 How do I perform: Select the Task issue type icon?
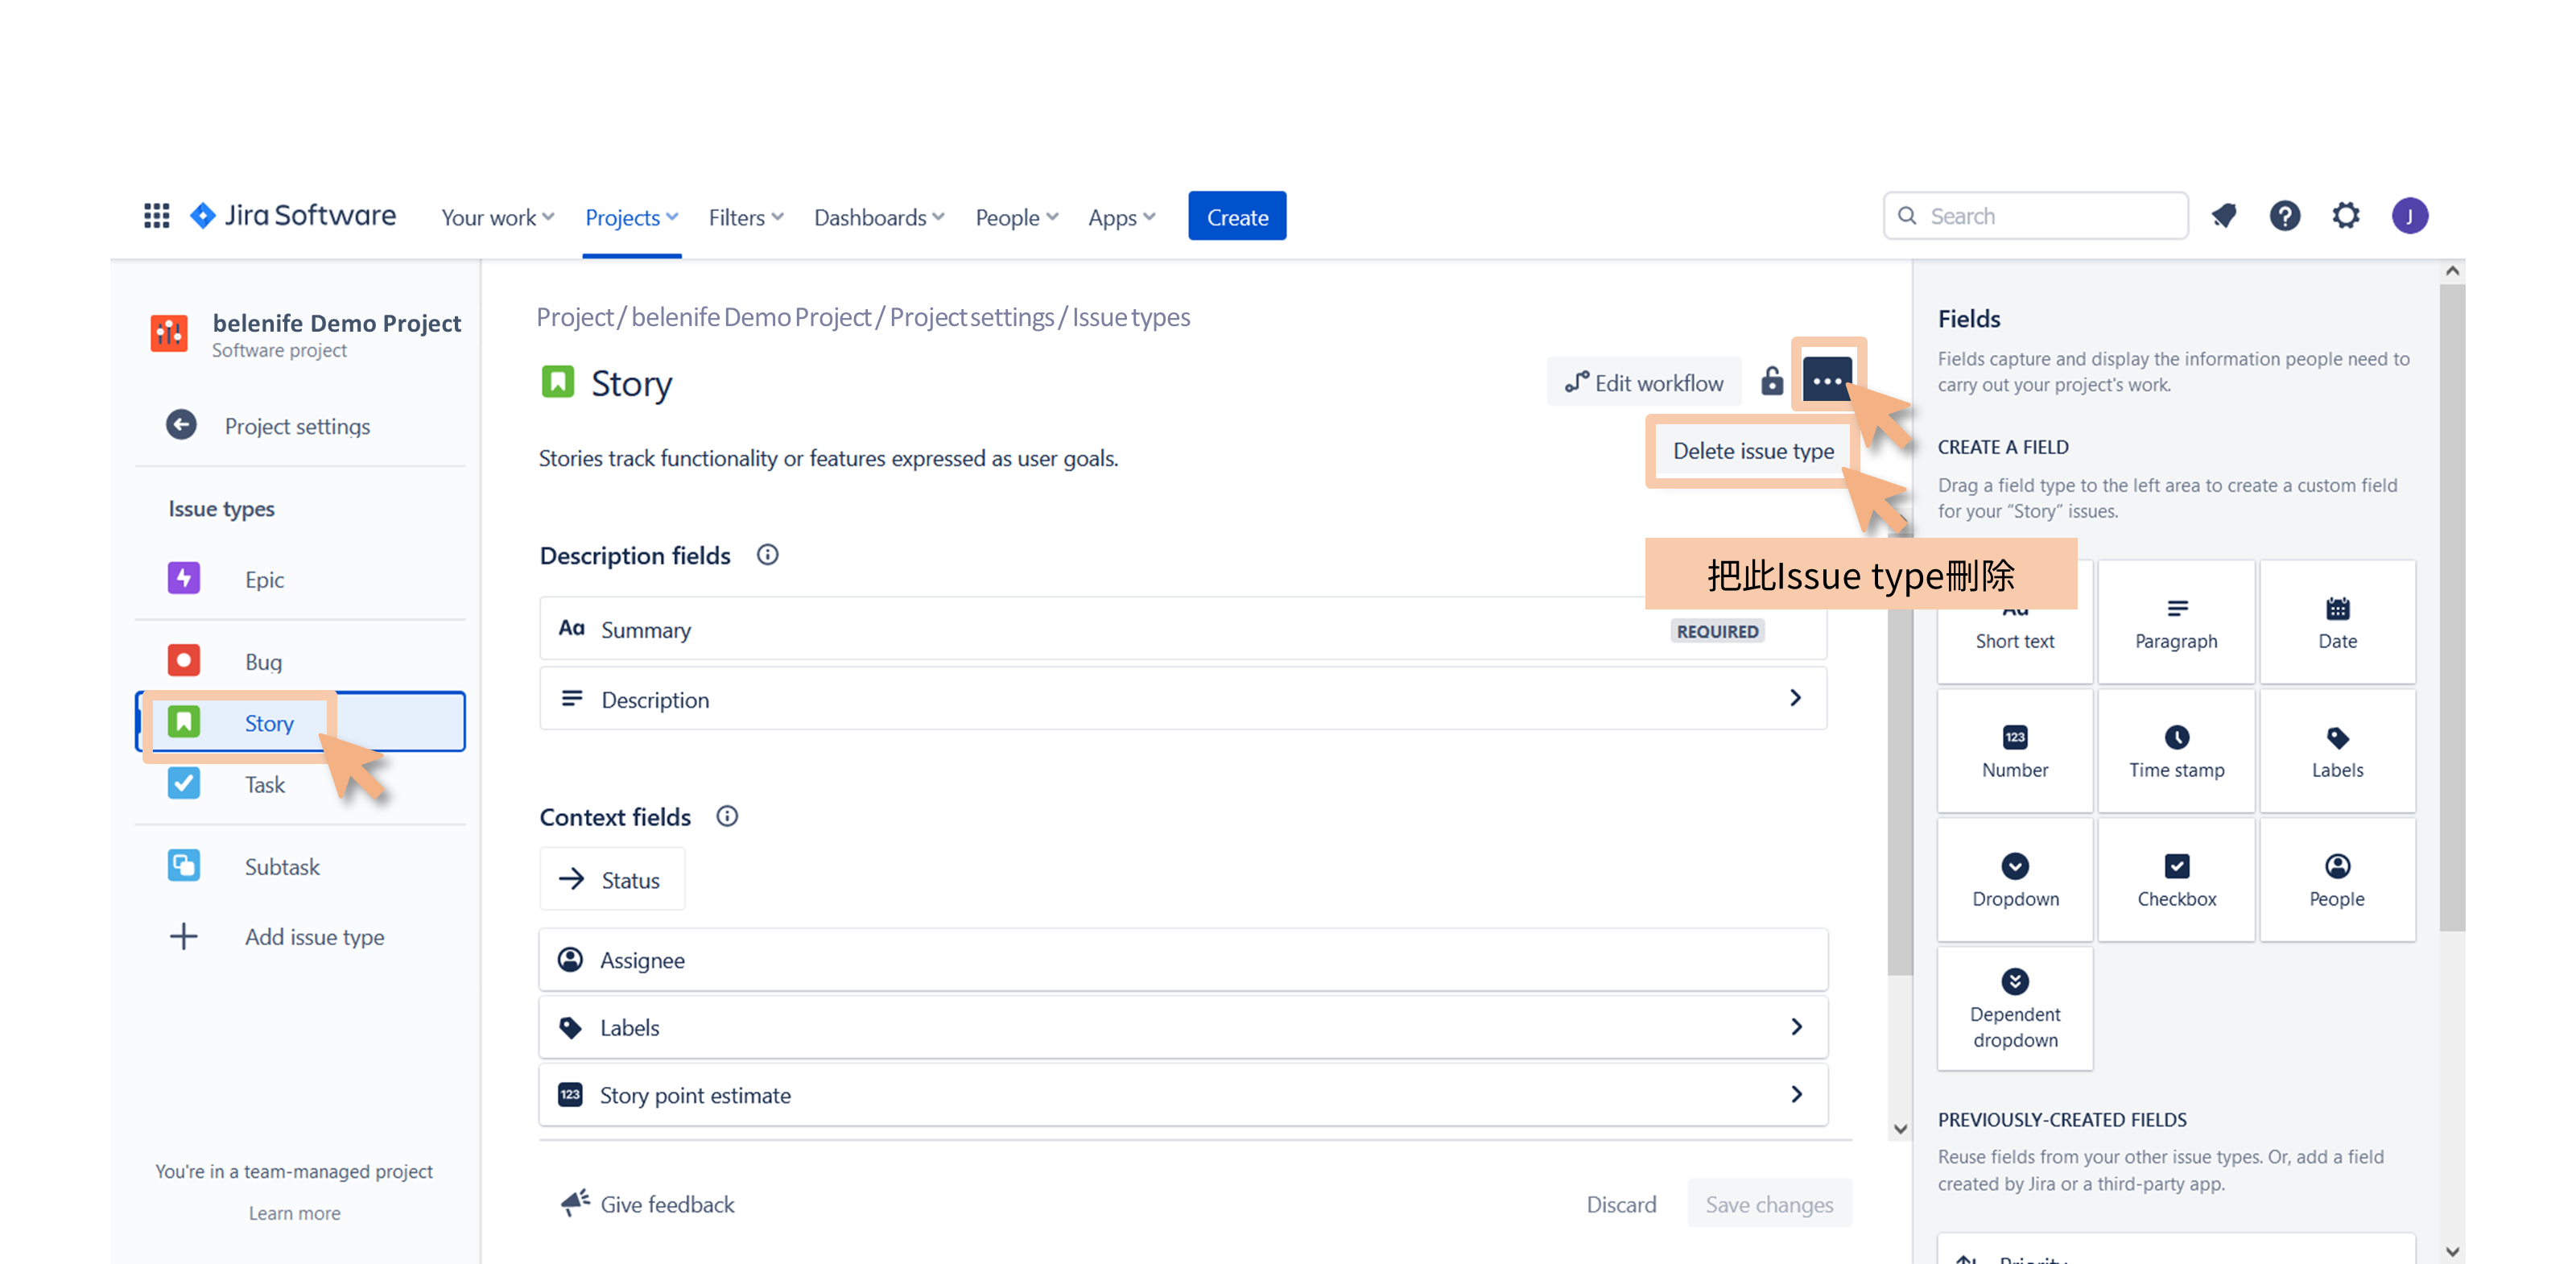pos(184,783)
